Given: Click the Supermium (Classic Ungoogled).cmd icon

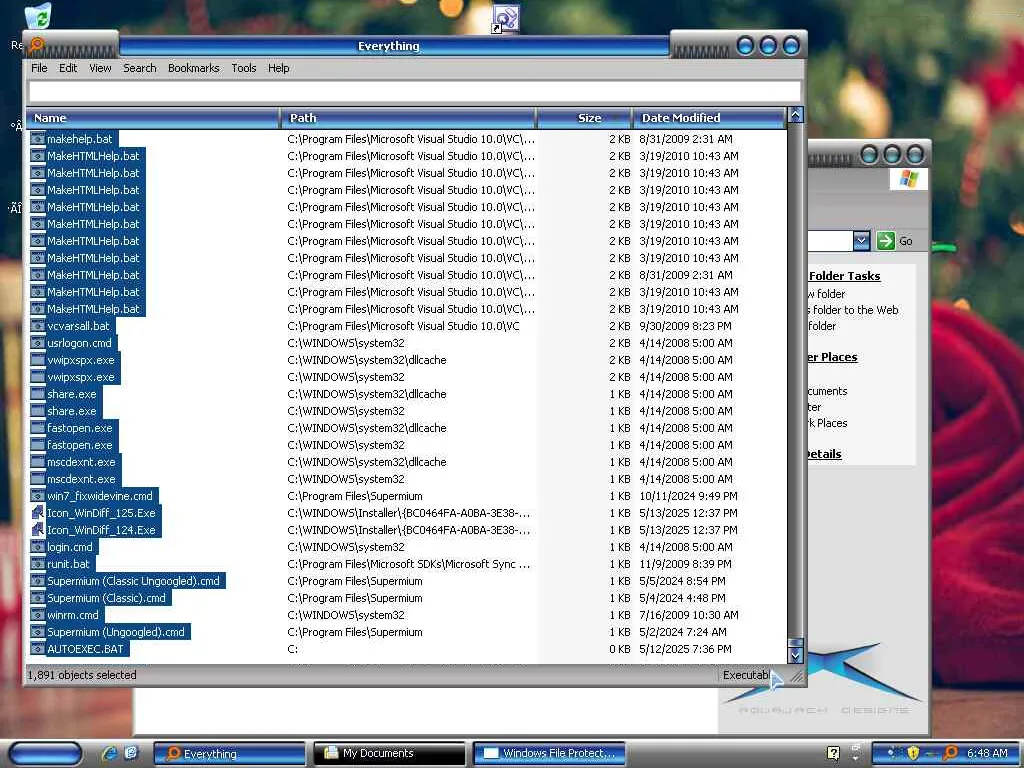Looking at the screenshot, I should point(38,581).
